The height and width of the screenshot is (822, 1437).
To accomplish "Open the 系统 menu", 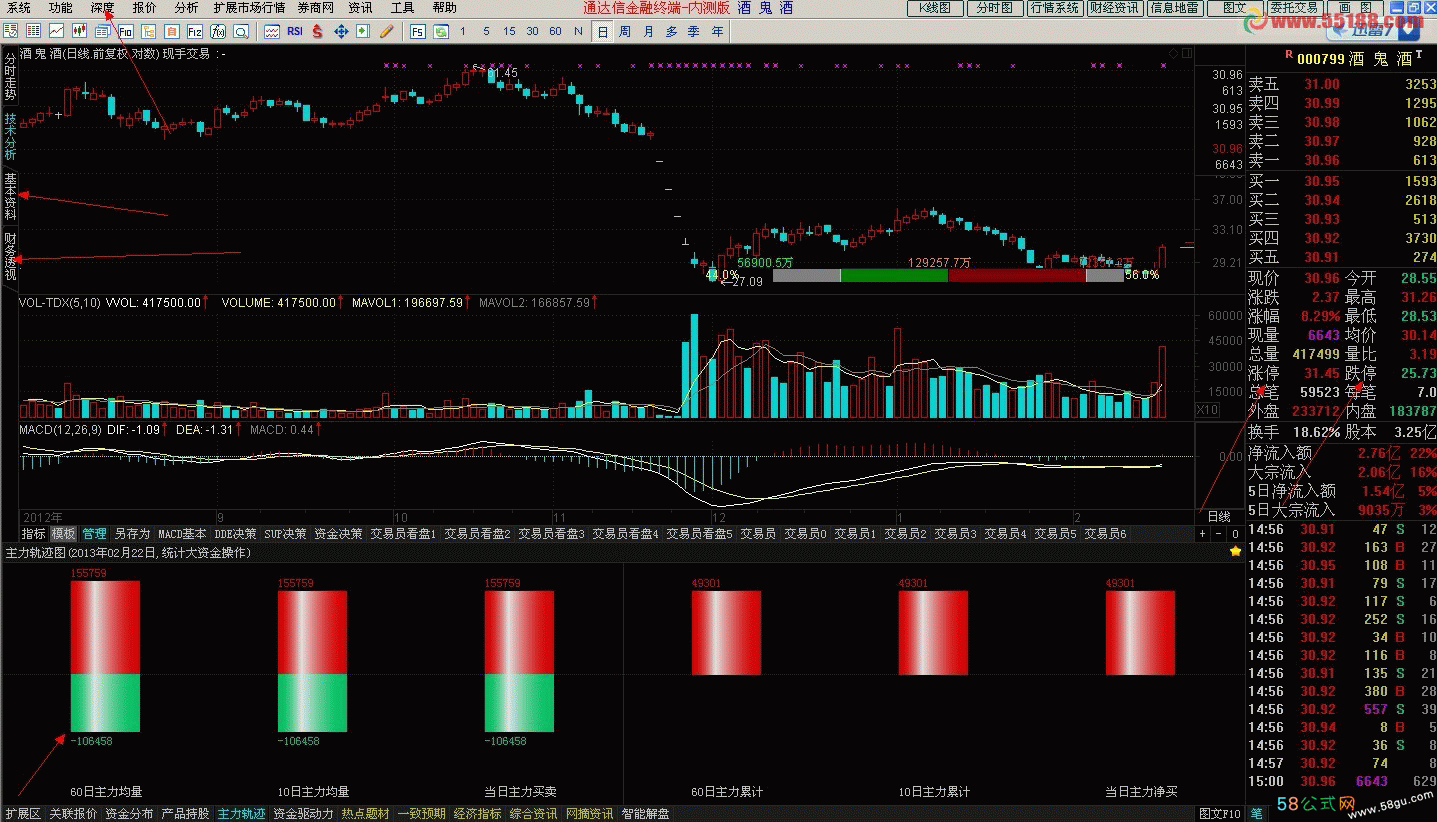I will (x=19, y=8).
